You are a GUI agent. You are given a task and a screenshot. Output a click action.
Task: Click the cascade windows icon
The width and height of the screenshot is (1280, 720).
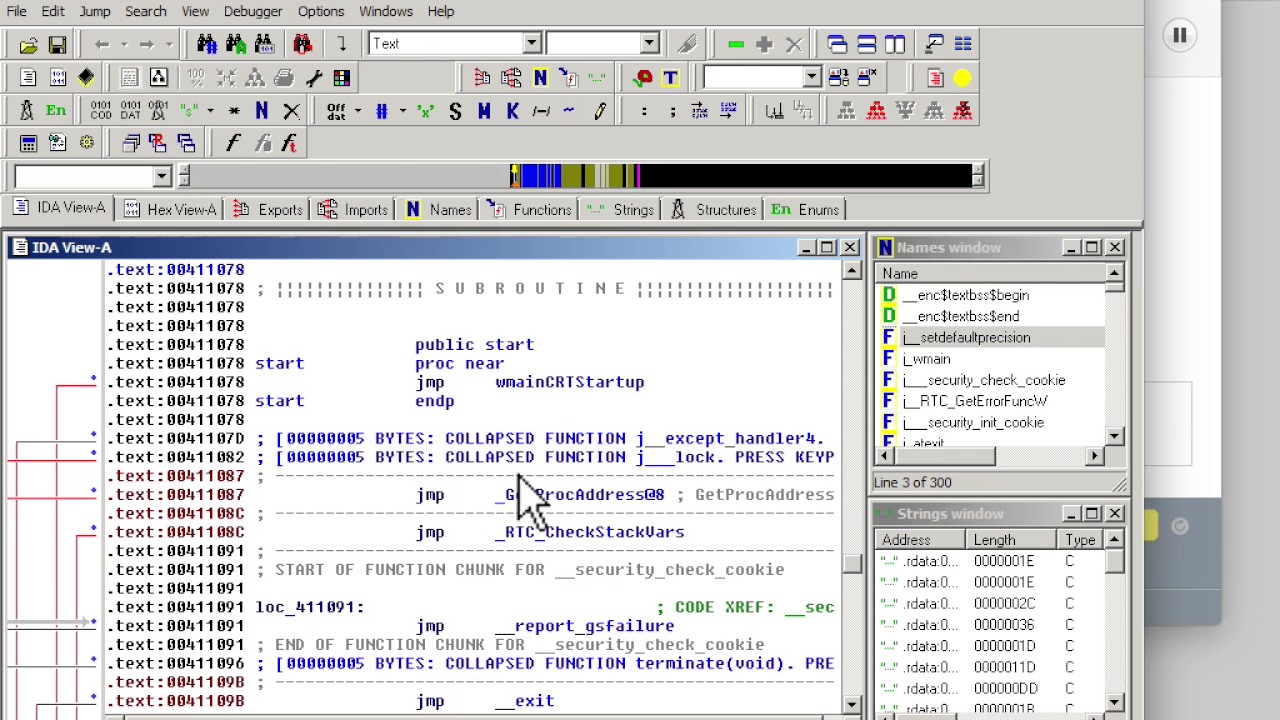tap(837, 44)
